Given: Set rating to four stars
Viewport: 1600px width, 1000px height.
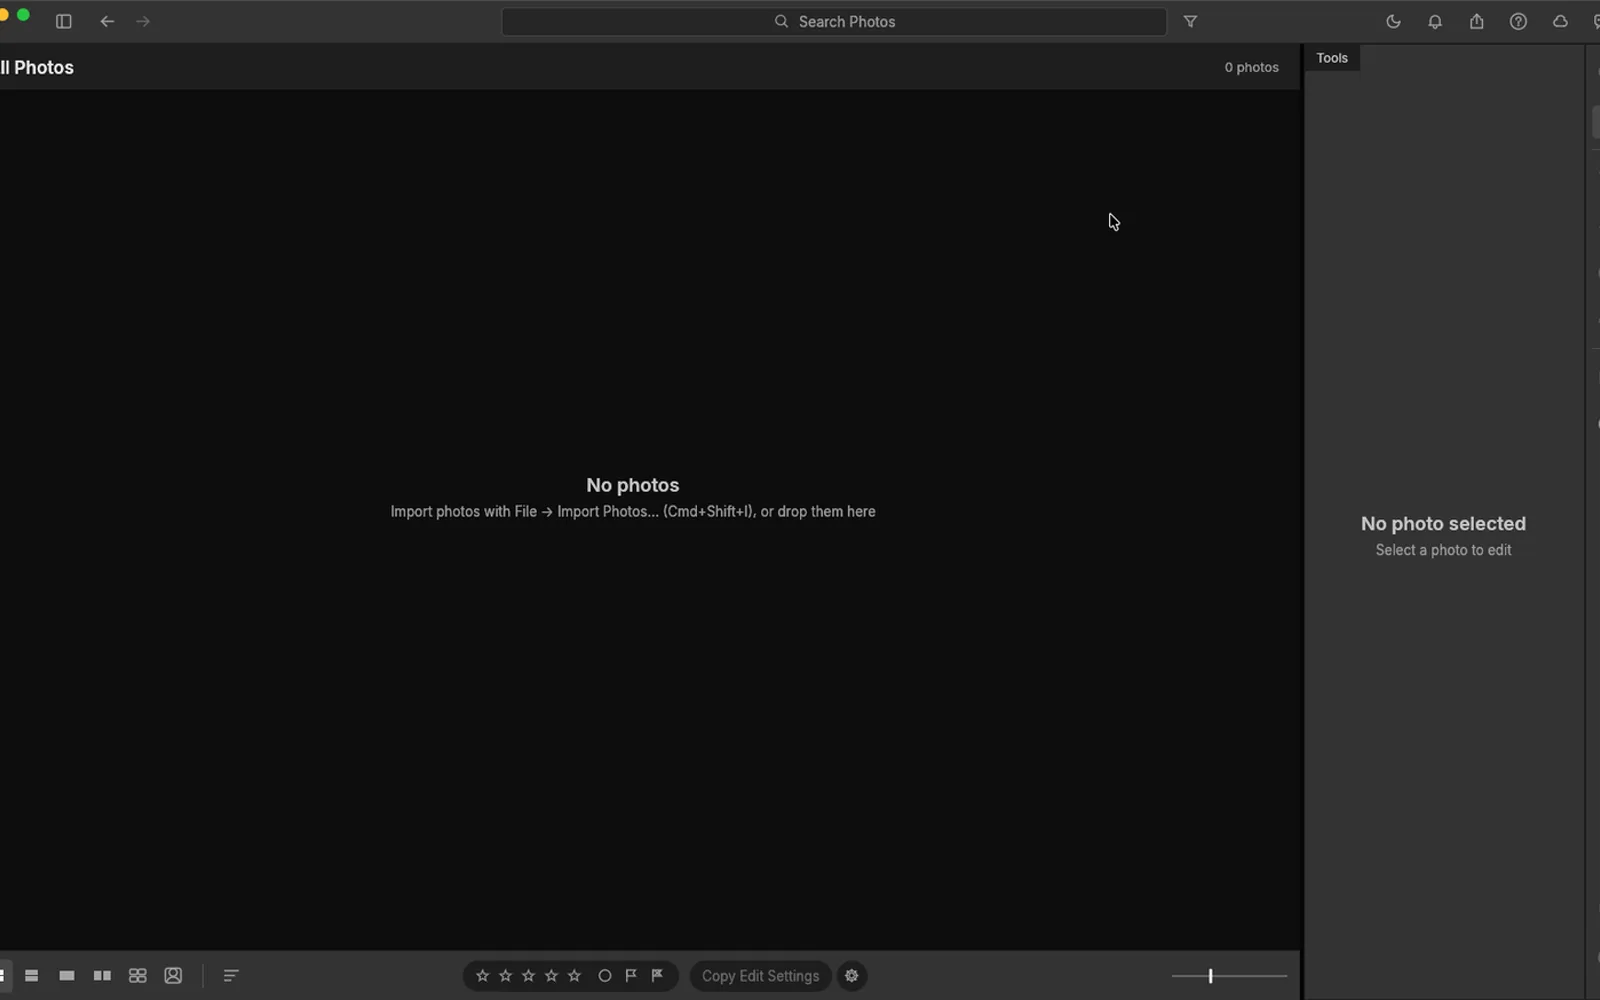Looking at the screenshot, I should (552, 976).
